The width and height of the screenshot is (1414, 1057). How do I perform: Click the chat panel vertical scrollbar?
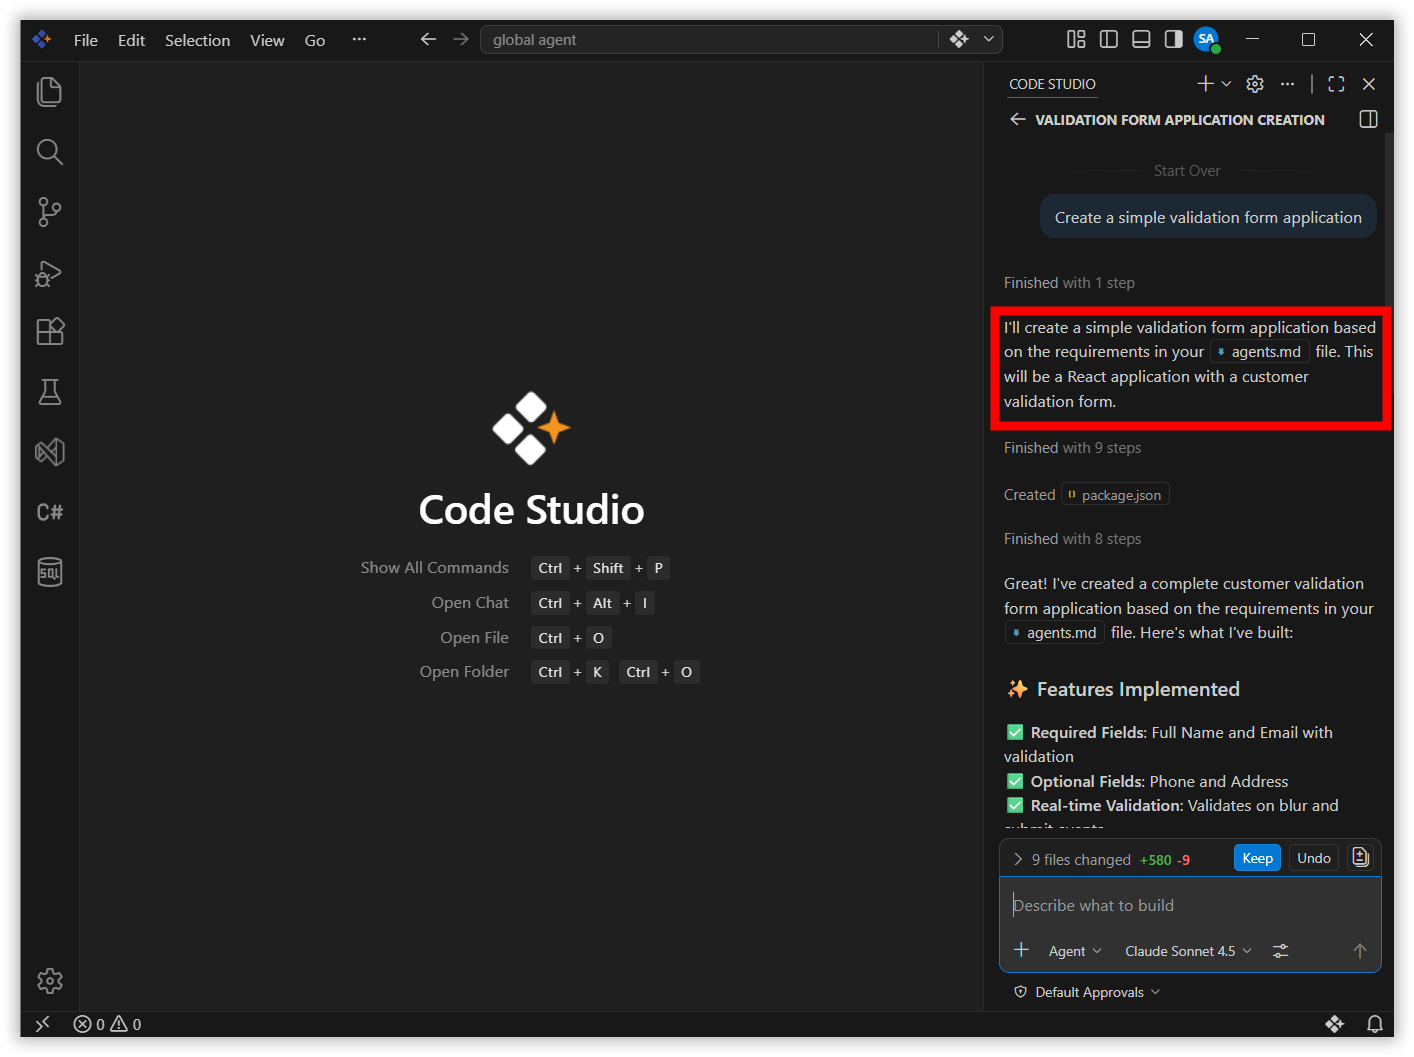tap(1388, 220)
